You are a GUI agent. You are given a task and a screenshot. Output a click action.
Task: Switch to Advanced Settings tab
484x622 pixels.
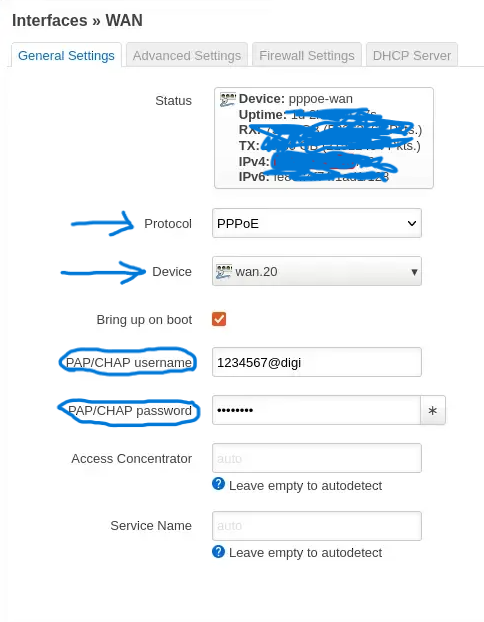pos(187,56)
